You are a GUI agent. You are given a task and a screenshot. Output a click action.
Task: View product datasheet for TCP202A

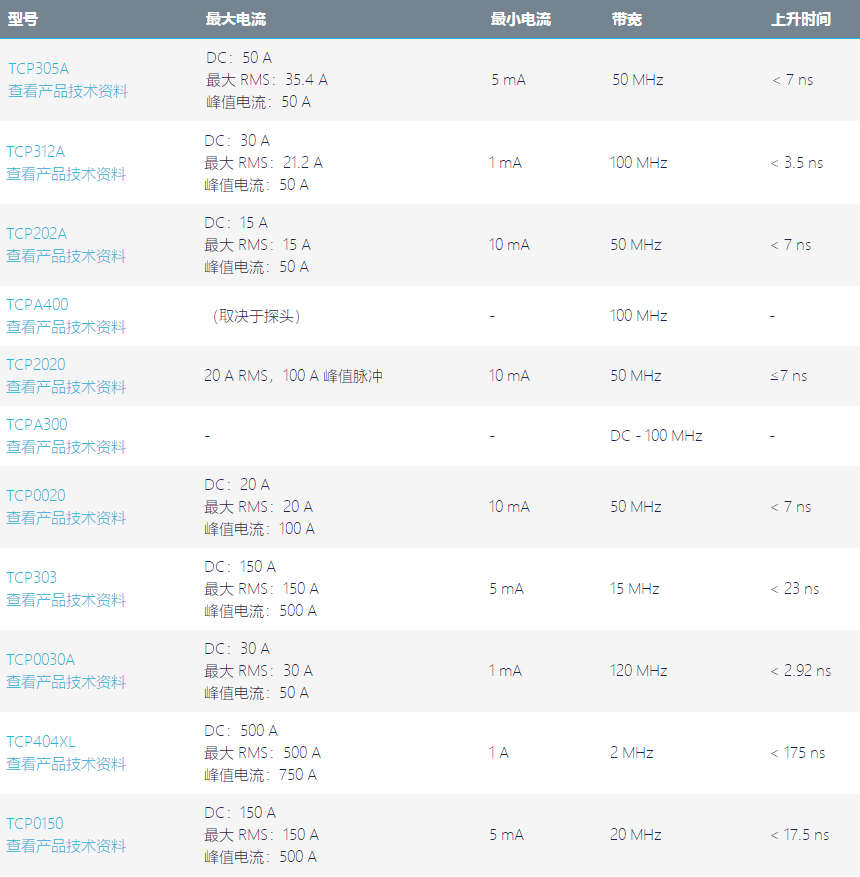tap(66, 256)
